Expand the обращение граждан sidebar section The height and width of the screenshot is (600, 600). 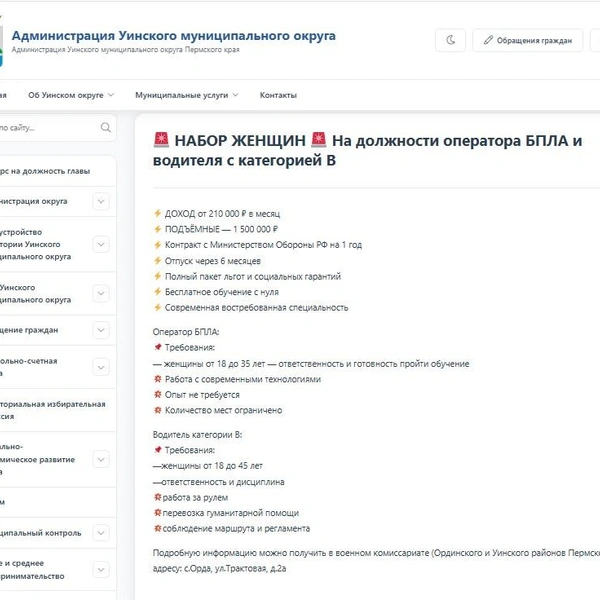101,330
